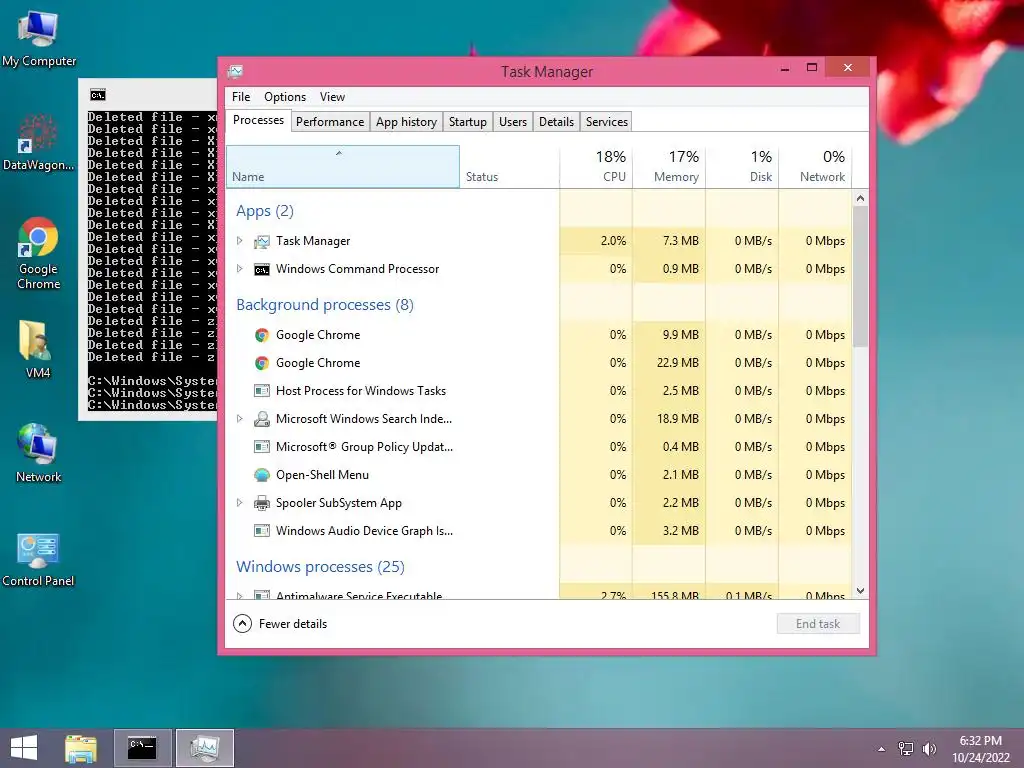Select the Google Chrome desktop shortcut

tap(39, 253)
